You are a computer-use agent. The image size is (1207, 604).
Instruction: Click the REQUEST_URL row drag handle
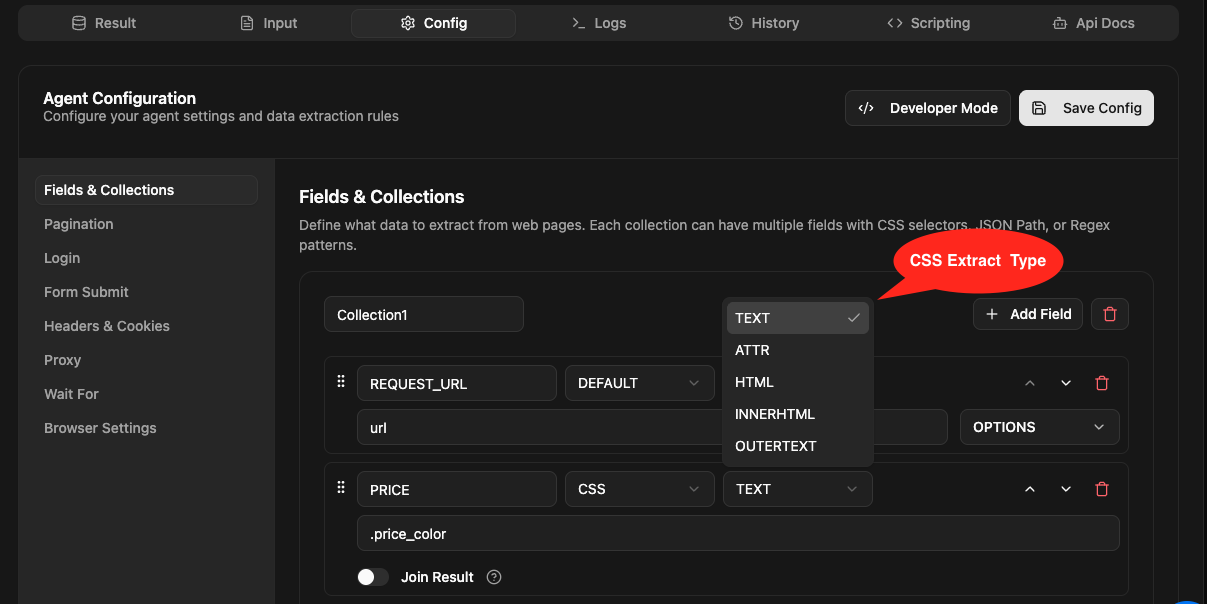tap(341, 382)
